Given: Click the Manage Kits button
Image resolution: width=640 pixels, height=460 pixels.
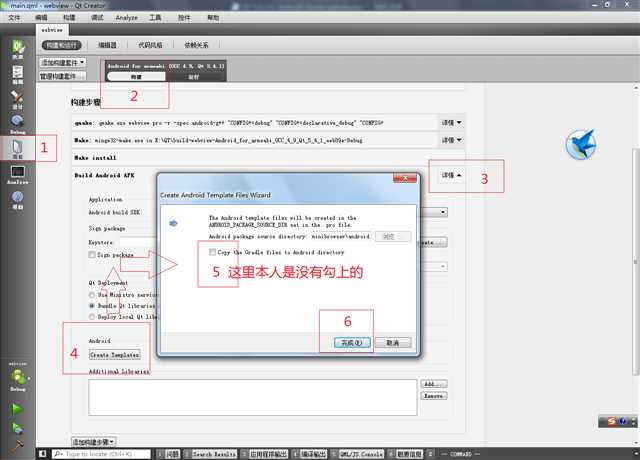Looking at the screenshot, I should point(62,76).
